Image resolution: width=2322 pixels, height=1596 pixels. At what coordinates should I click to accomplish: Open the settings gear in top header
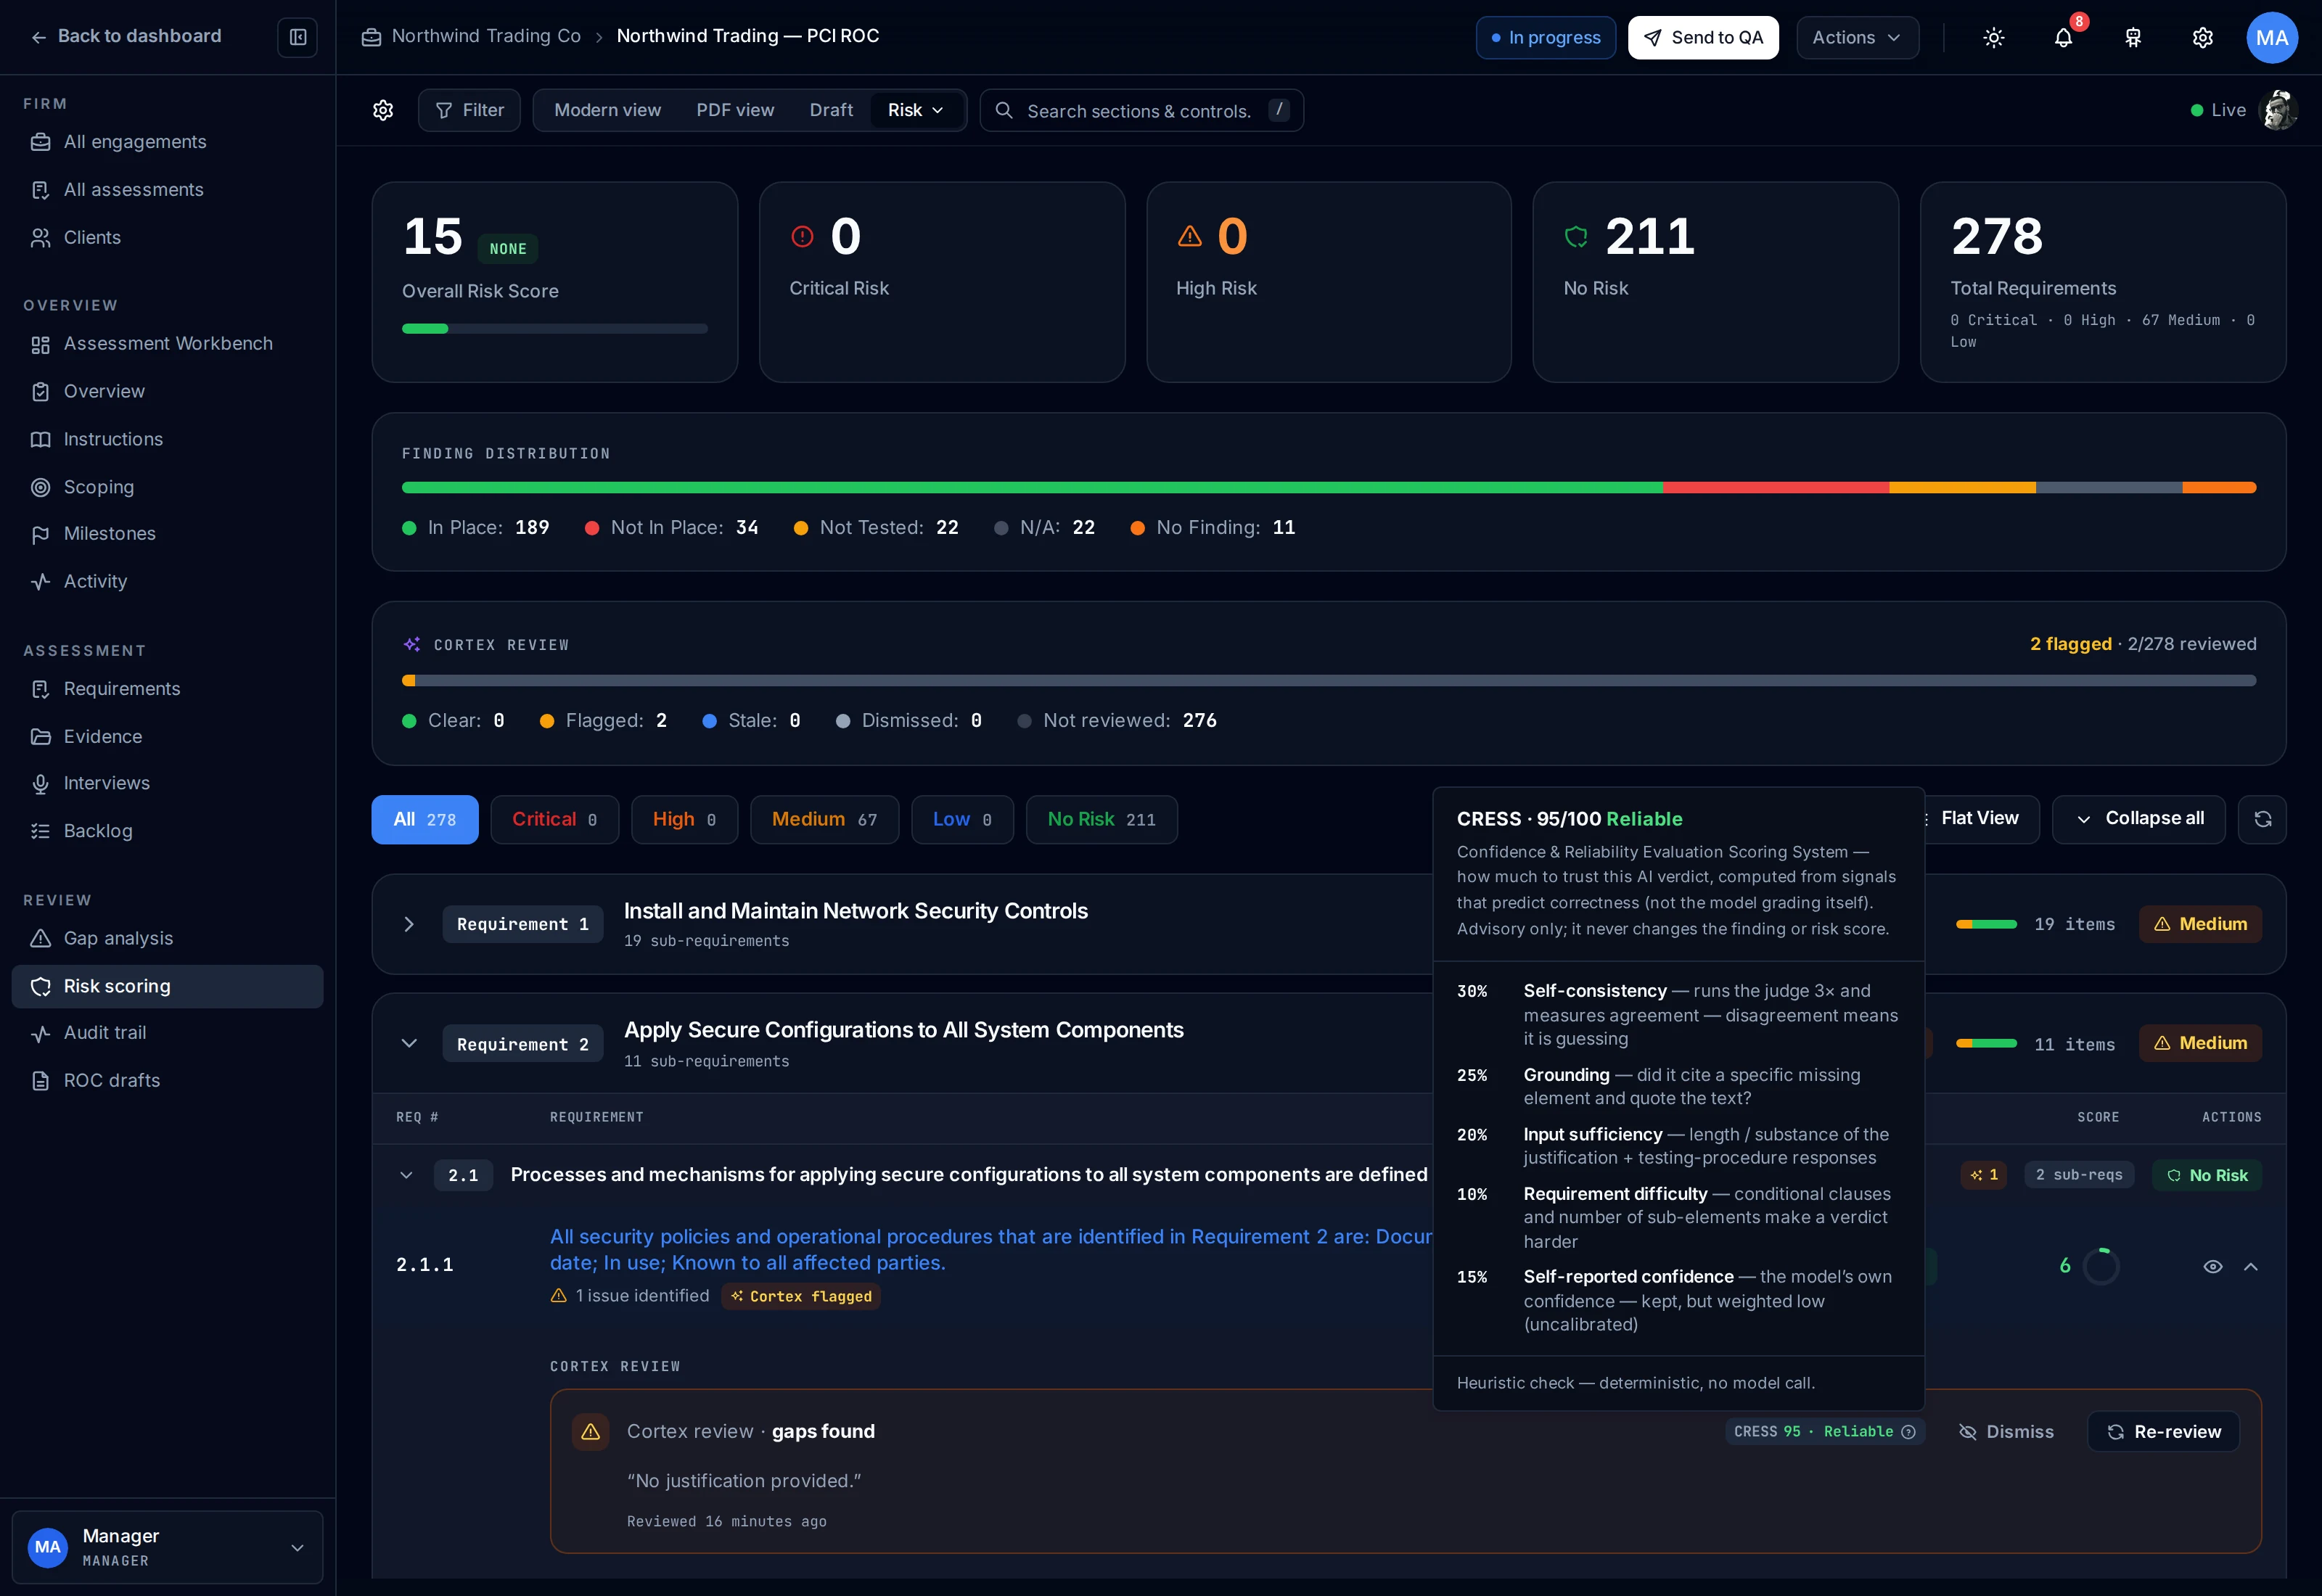2202,38
